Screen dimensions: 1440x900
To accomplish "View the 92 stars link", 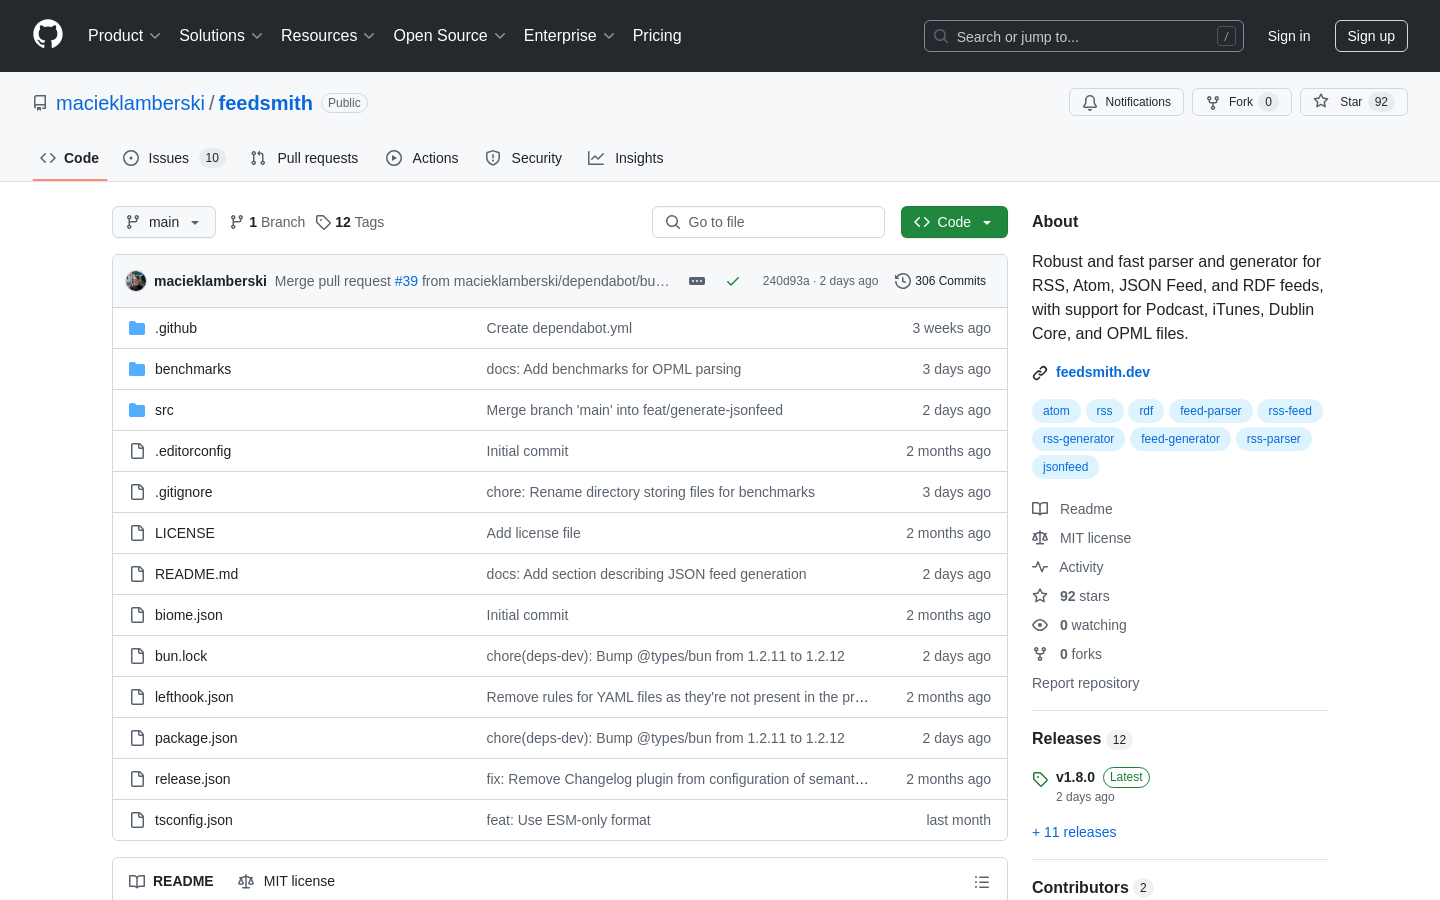I will [1071, 596].
